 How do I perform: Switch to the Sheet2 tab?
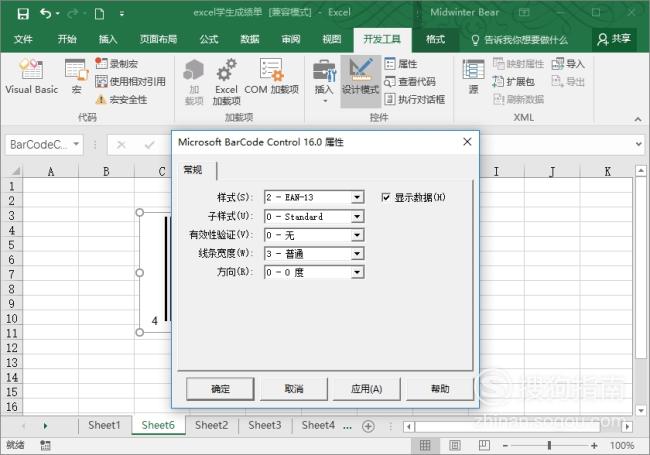coord(211,425)
